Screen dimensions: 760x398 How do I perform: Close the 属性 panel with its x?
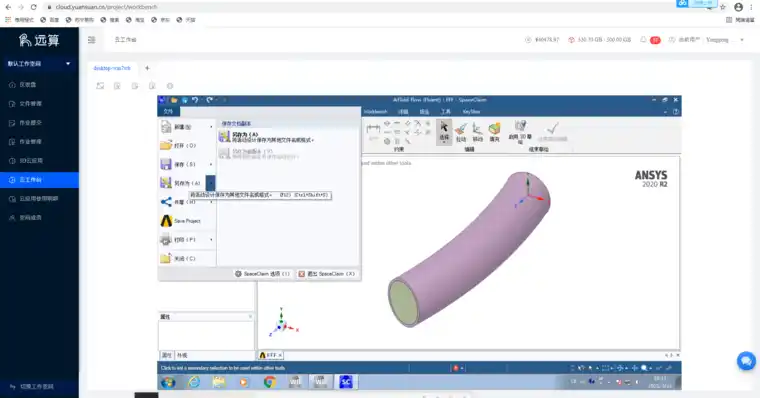[x=250, y=317]
